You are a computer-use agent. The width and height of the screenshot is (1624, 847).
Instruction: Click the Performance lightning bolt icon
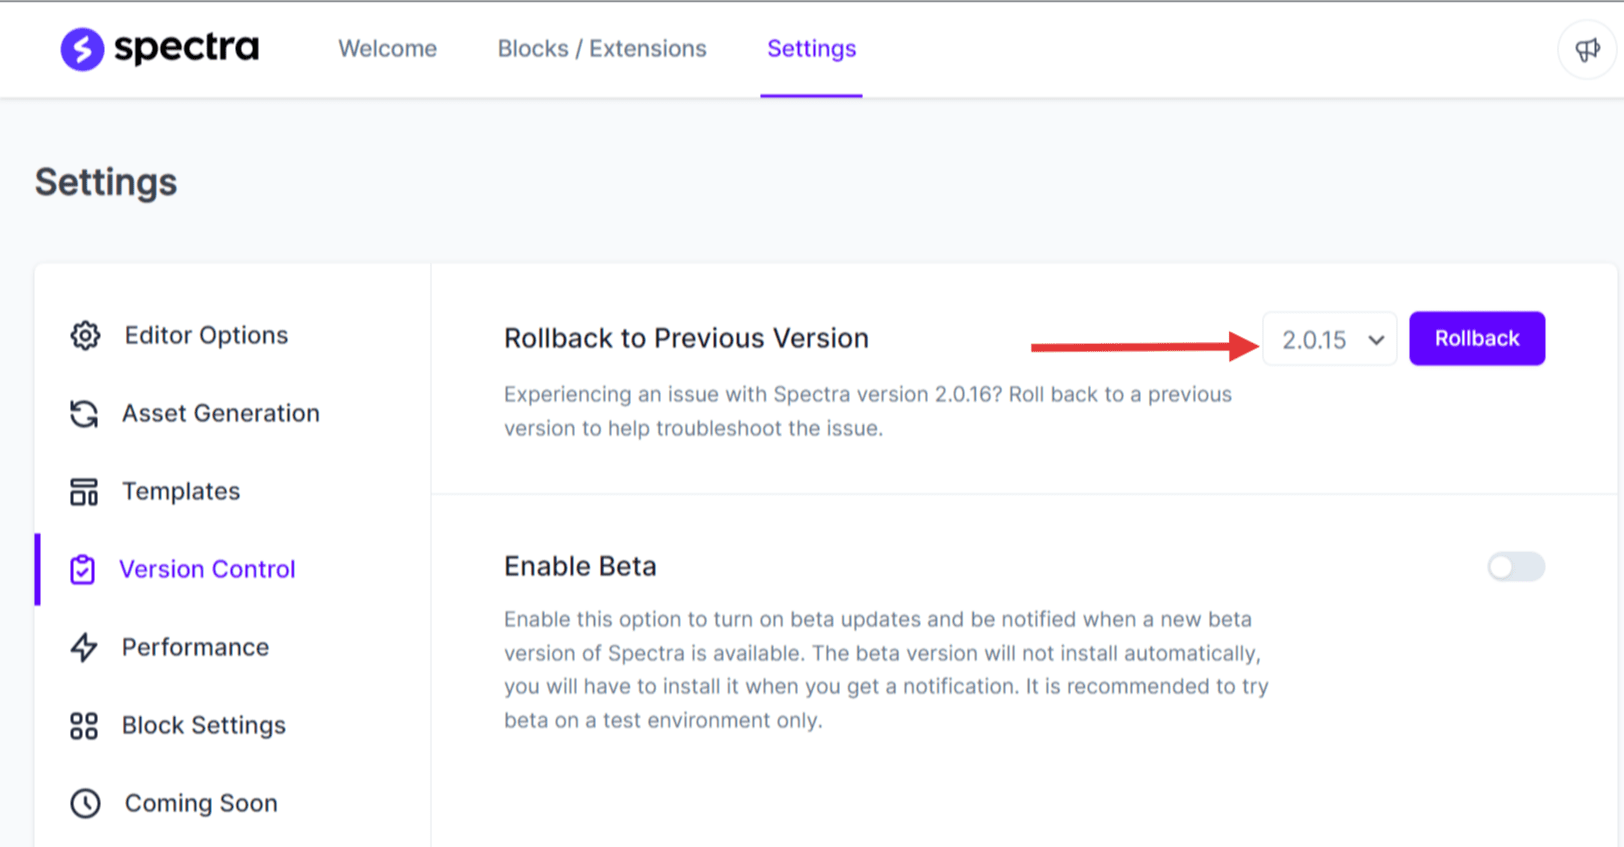[x=84, y=648]
